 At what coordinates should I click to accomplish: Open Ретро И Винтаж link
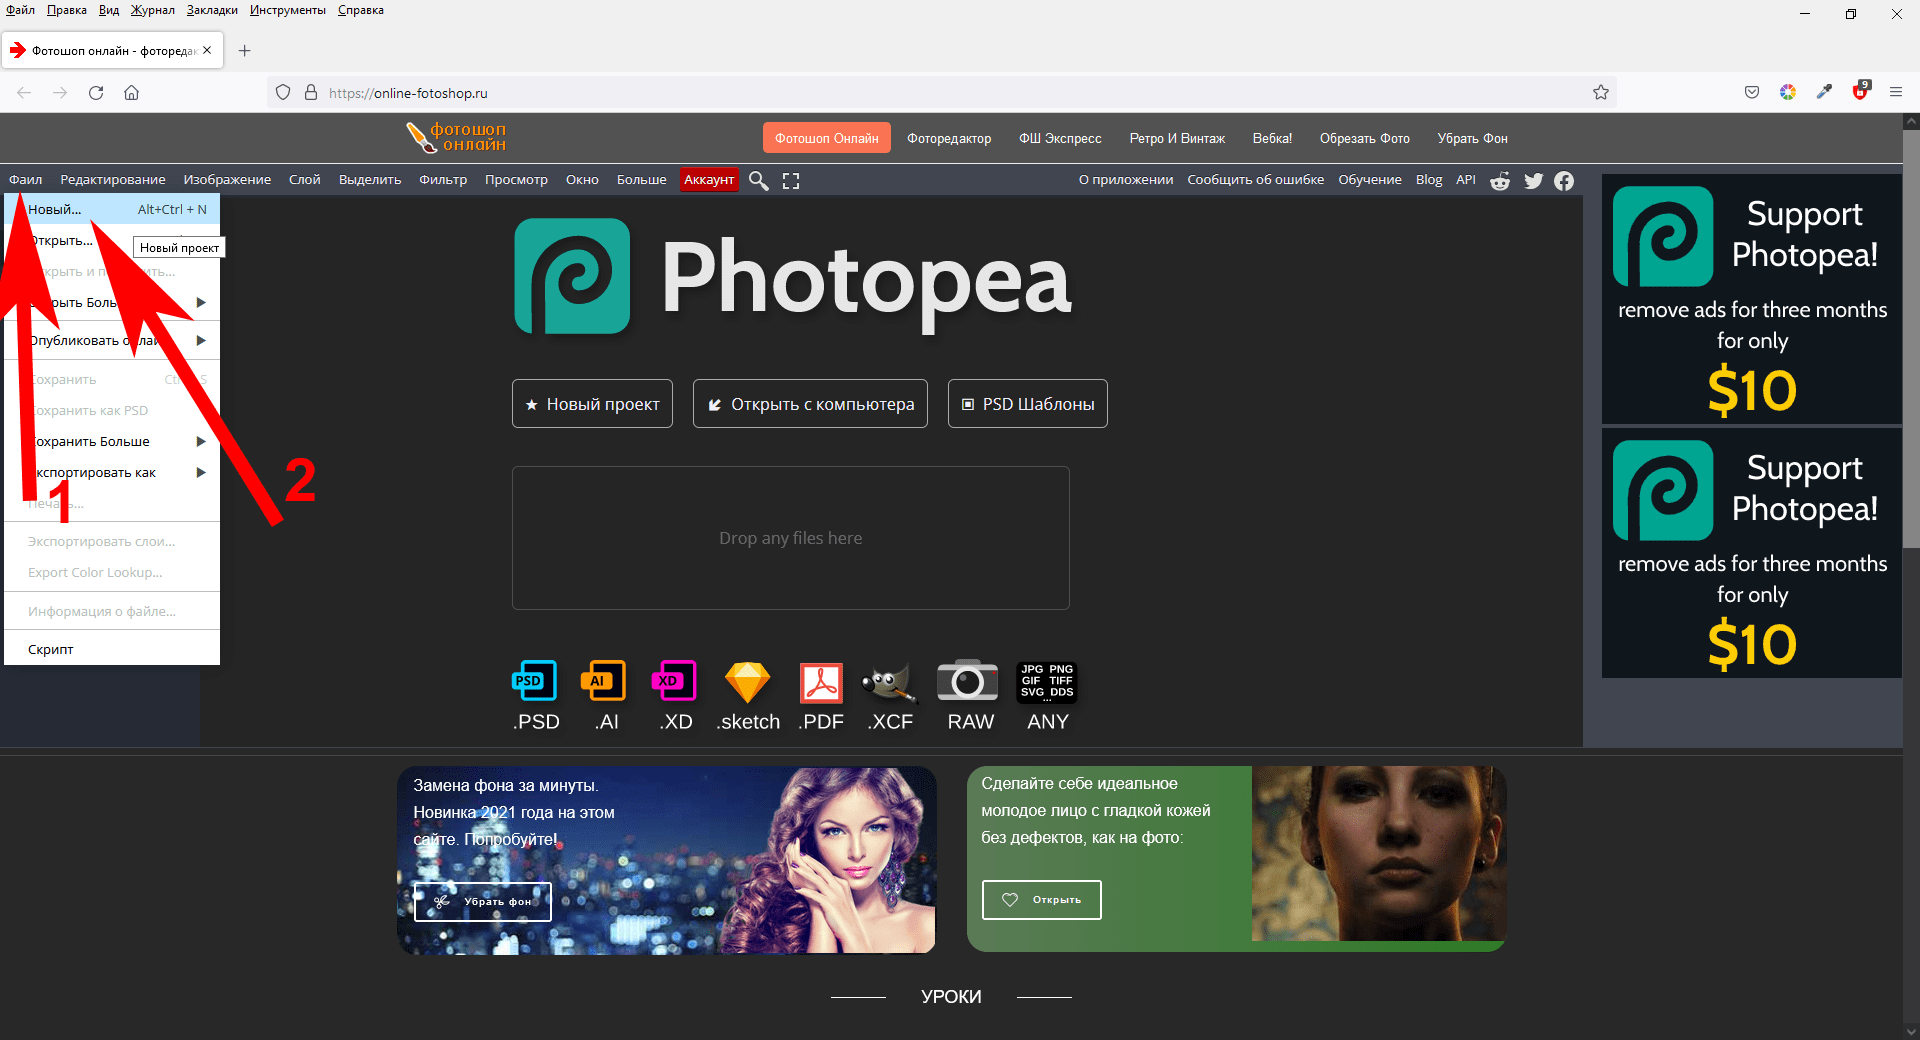pyautogui.click(x=1177, y=139)
